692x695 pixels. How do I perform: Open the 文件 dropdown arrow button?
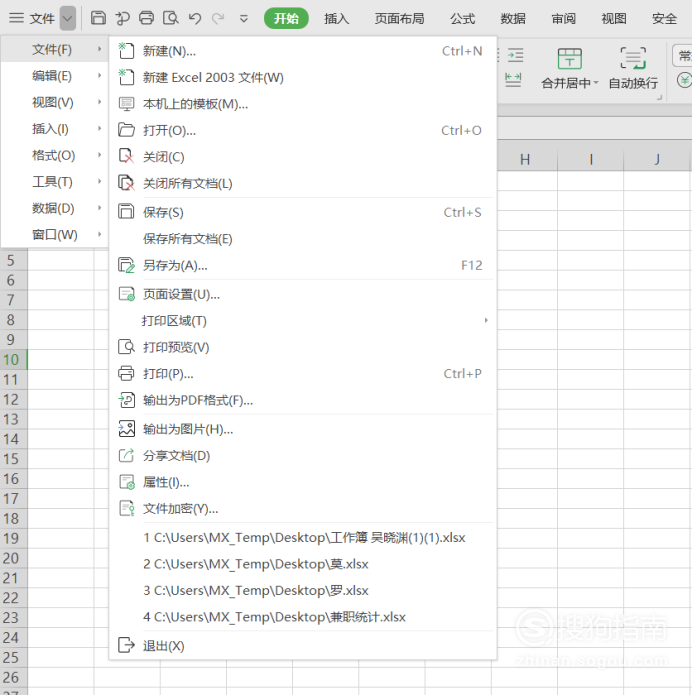click(x=68, y=18)
